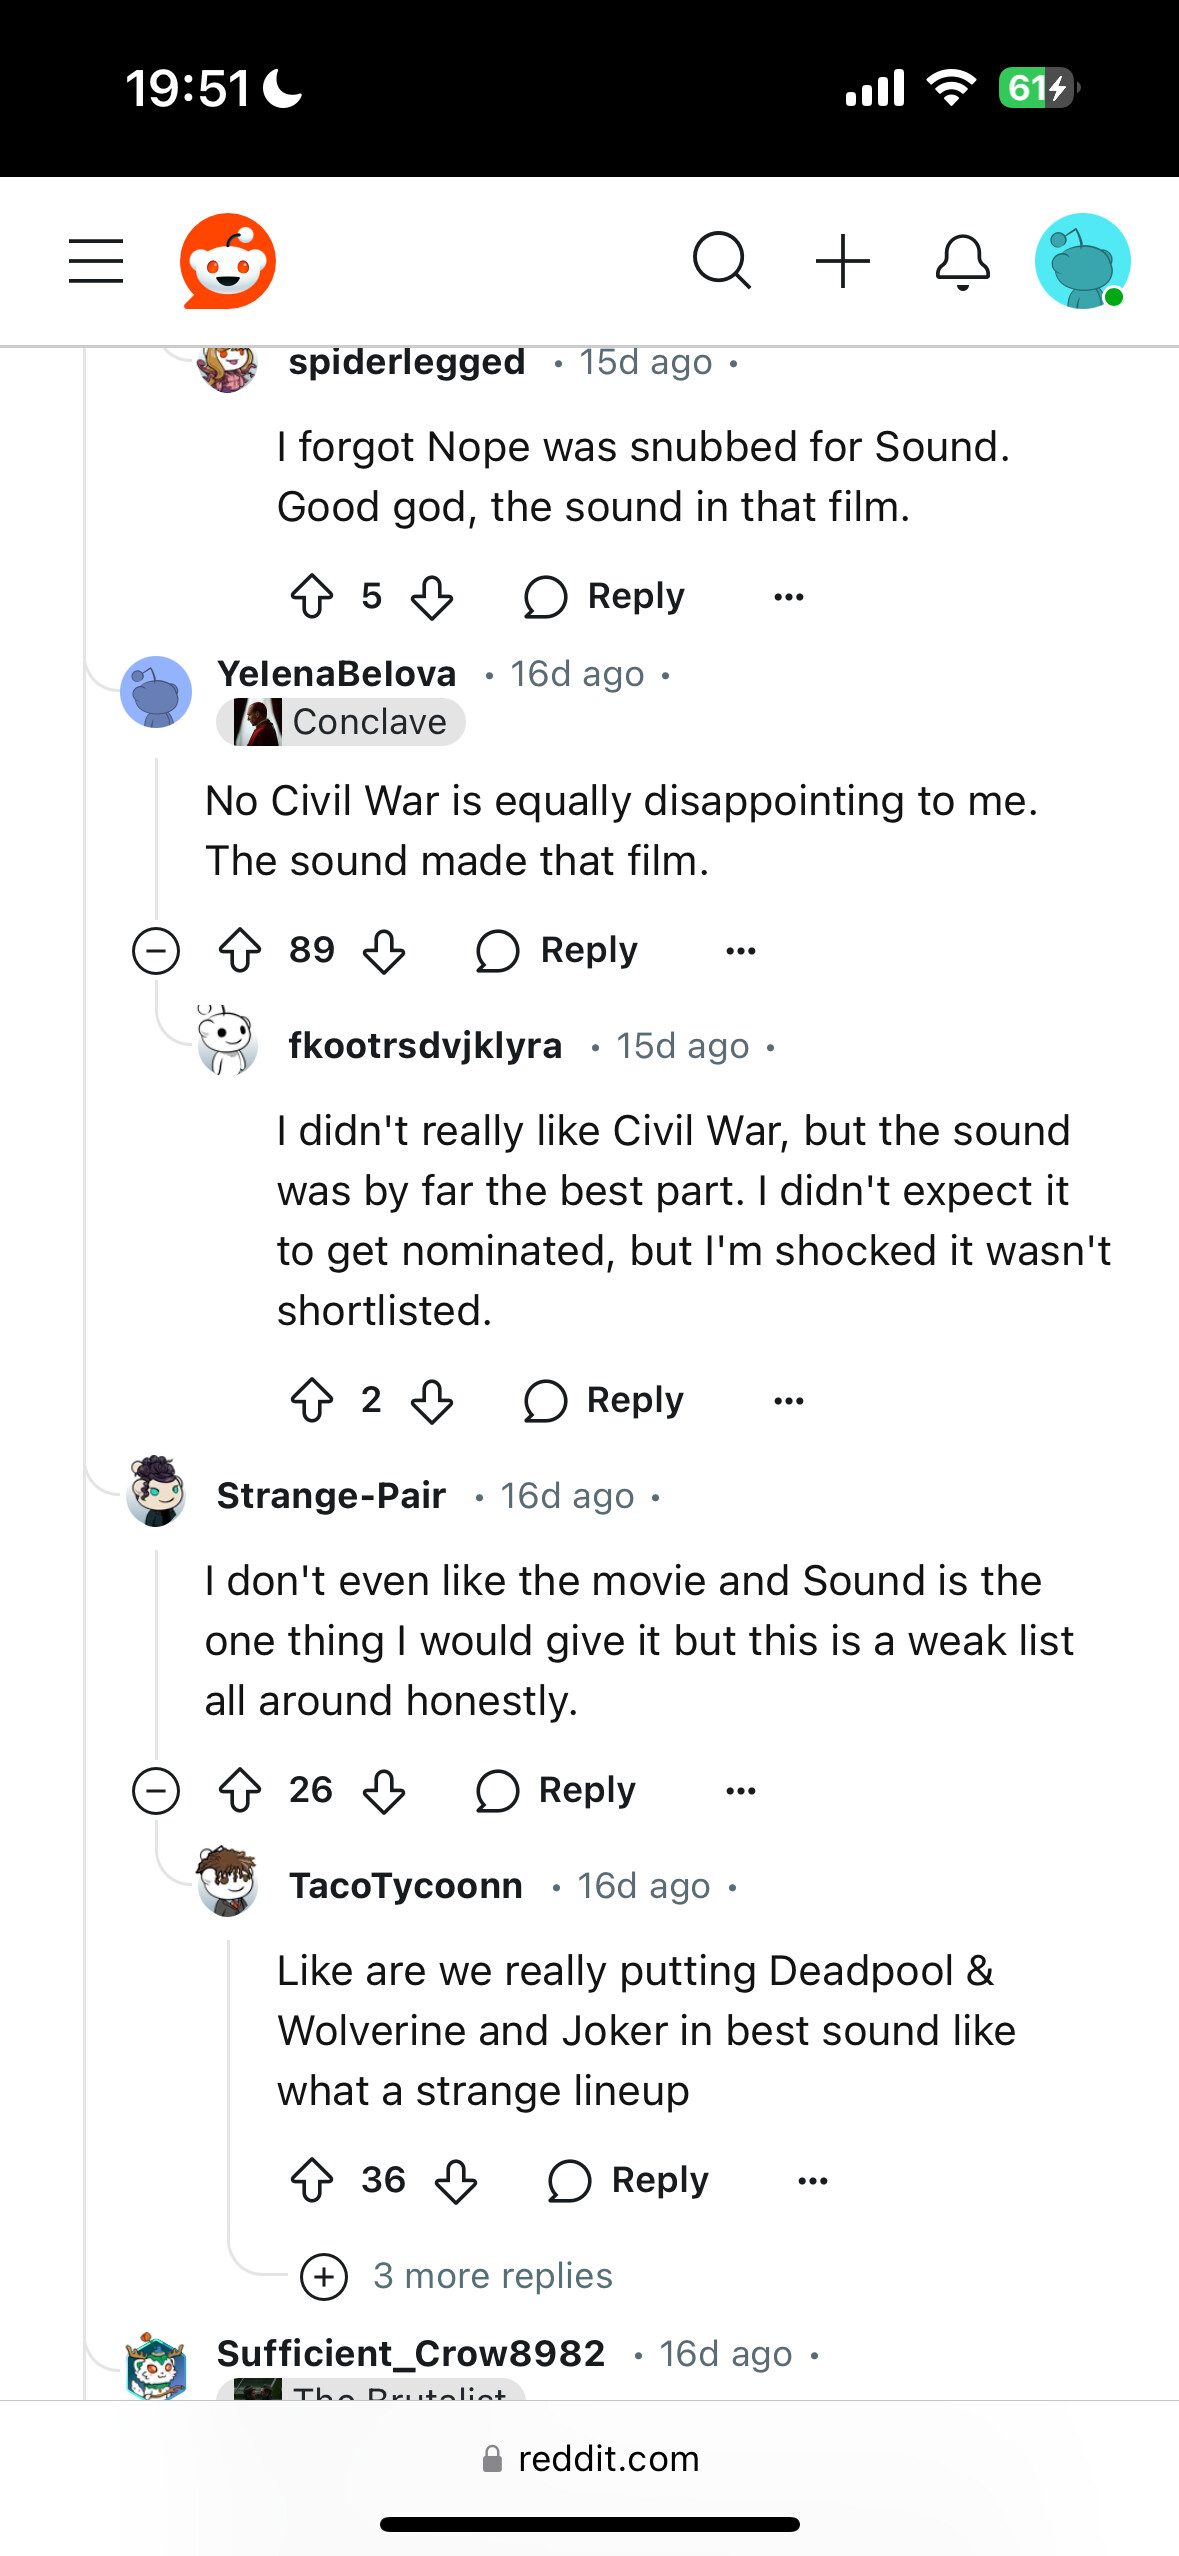Tap the plus create post icon

[843, 261]
